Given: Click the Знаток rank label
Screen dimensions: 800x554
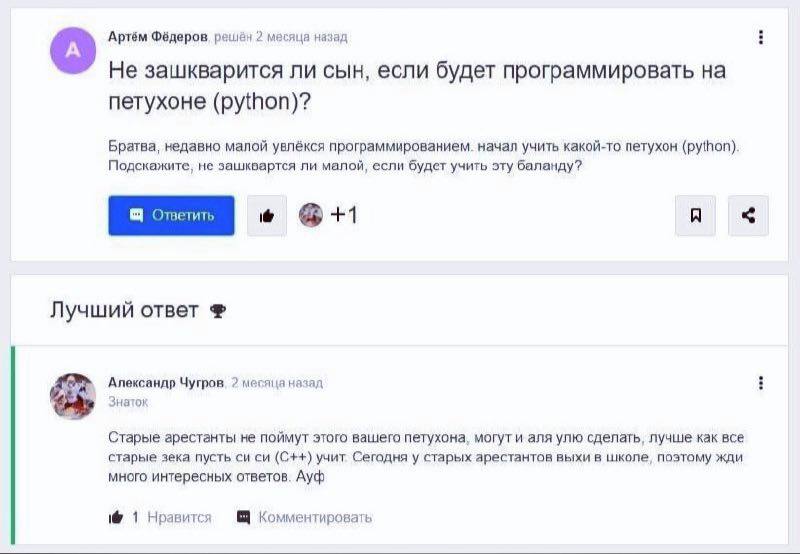Looking at the screenshot, I should (128, 402).
